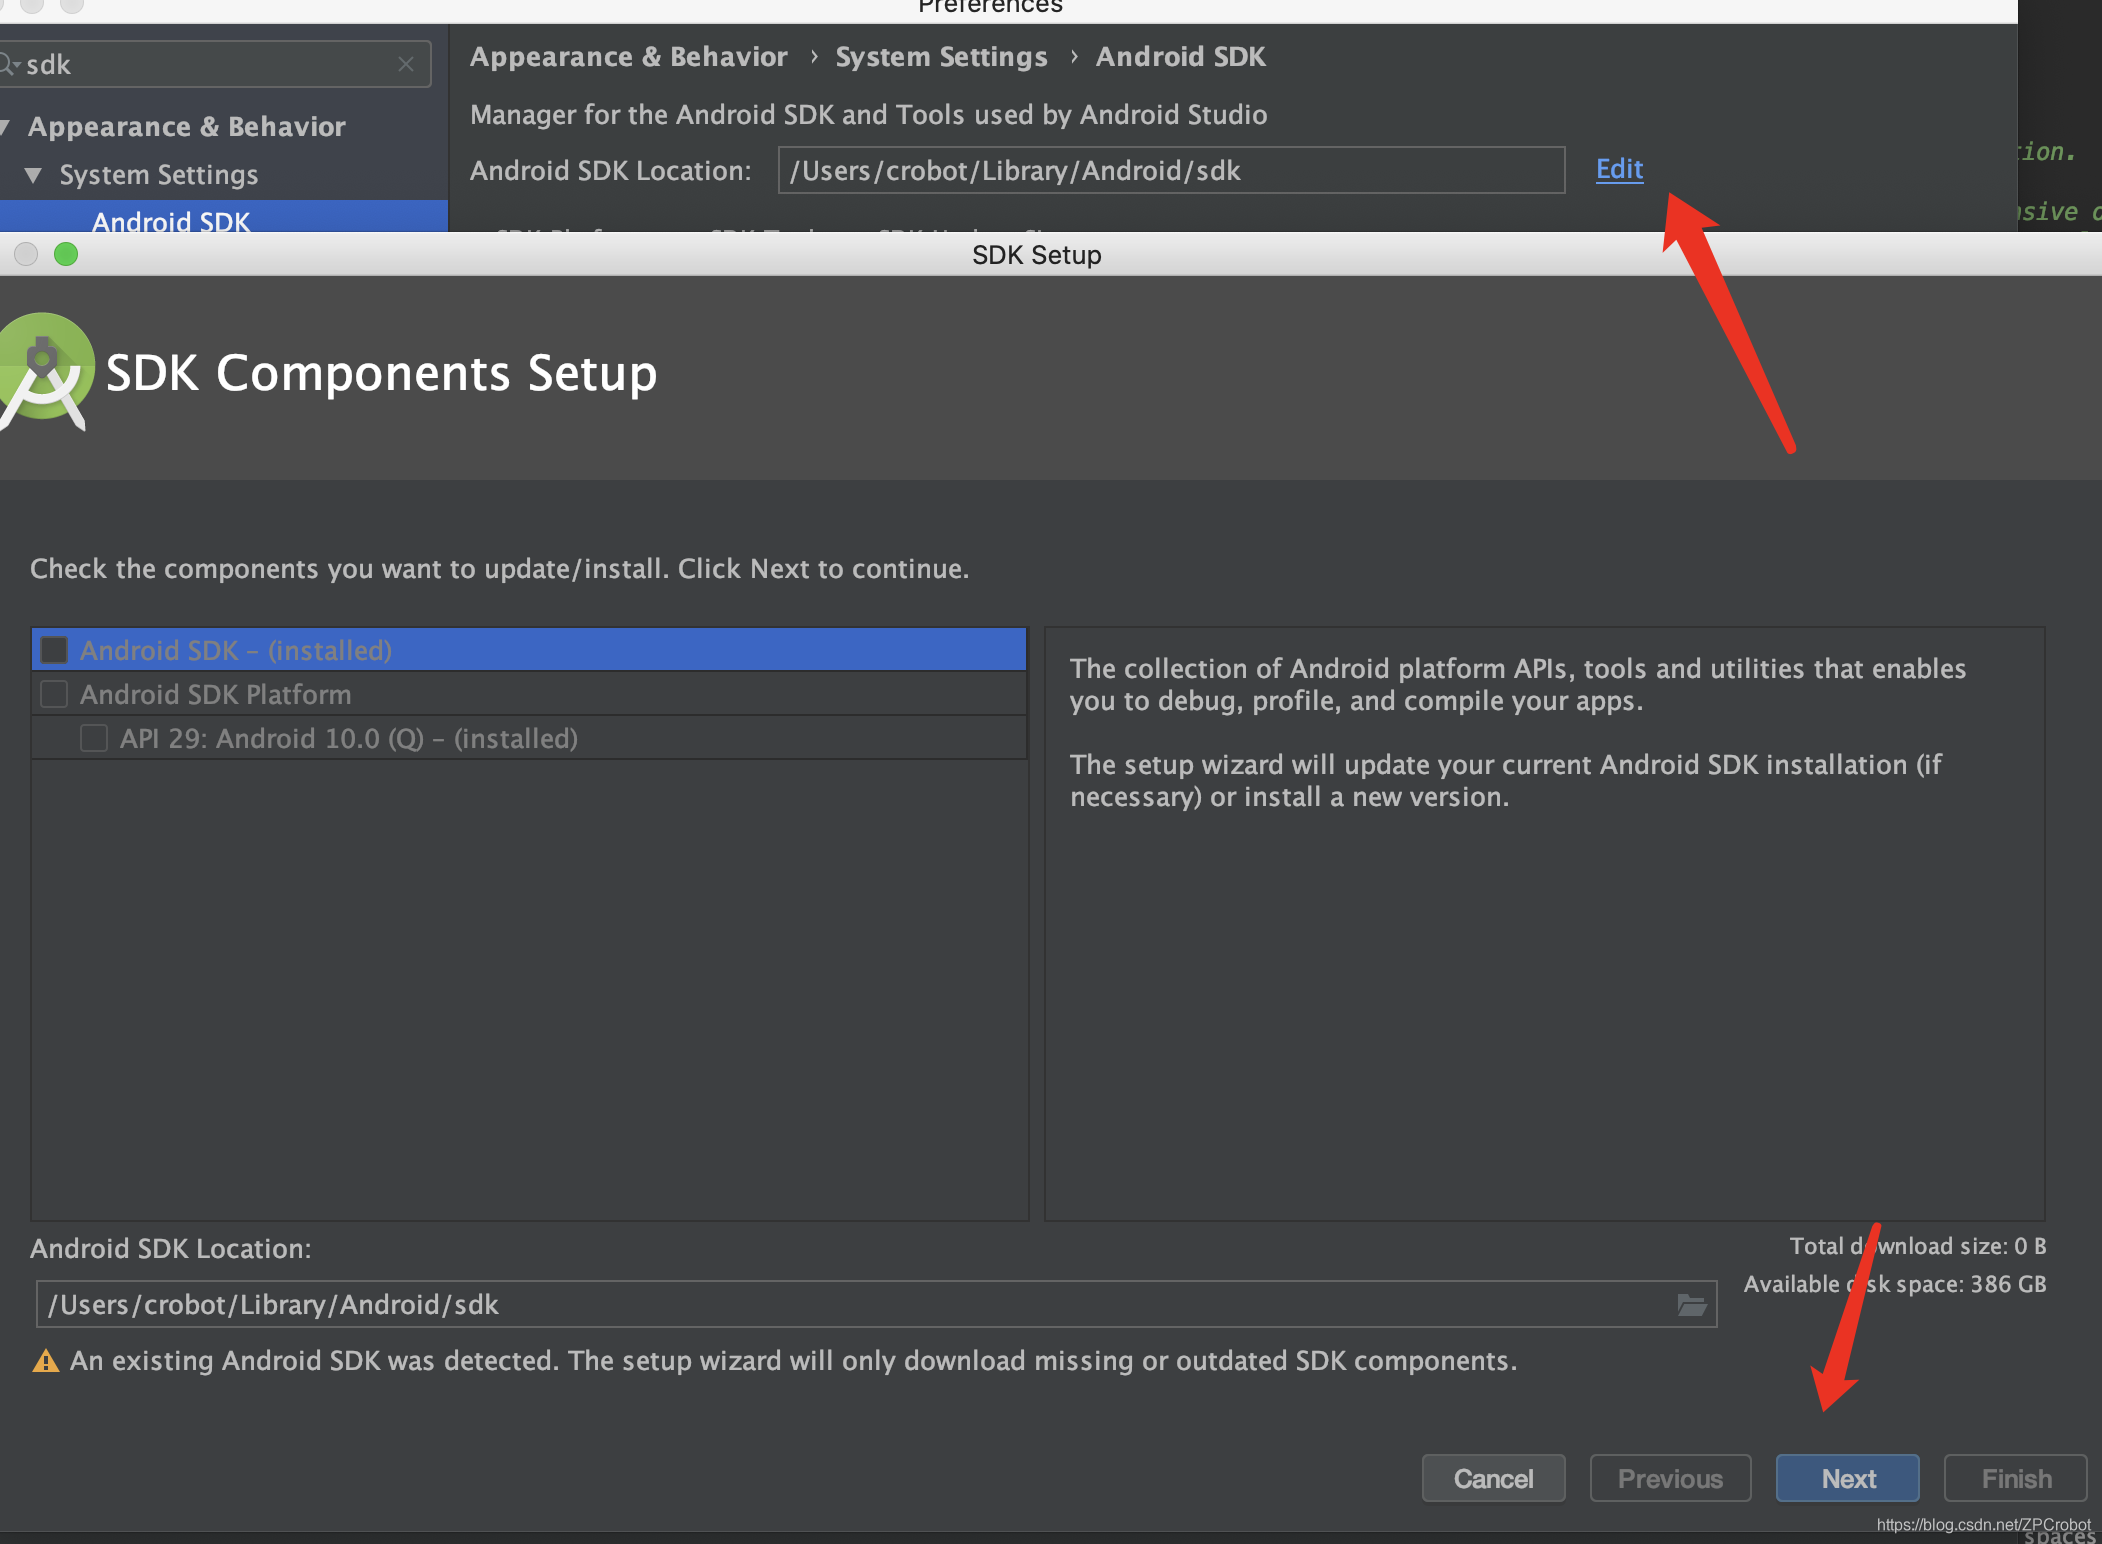Collapse the Appearance & Behavior section
The image size is (2102, 1544).
tap(5, 127)
